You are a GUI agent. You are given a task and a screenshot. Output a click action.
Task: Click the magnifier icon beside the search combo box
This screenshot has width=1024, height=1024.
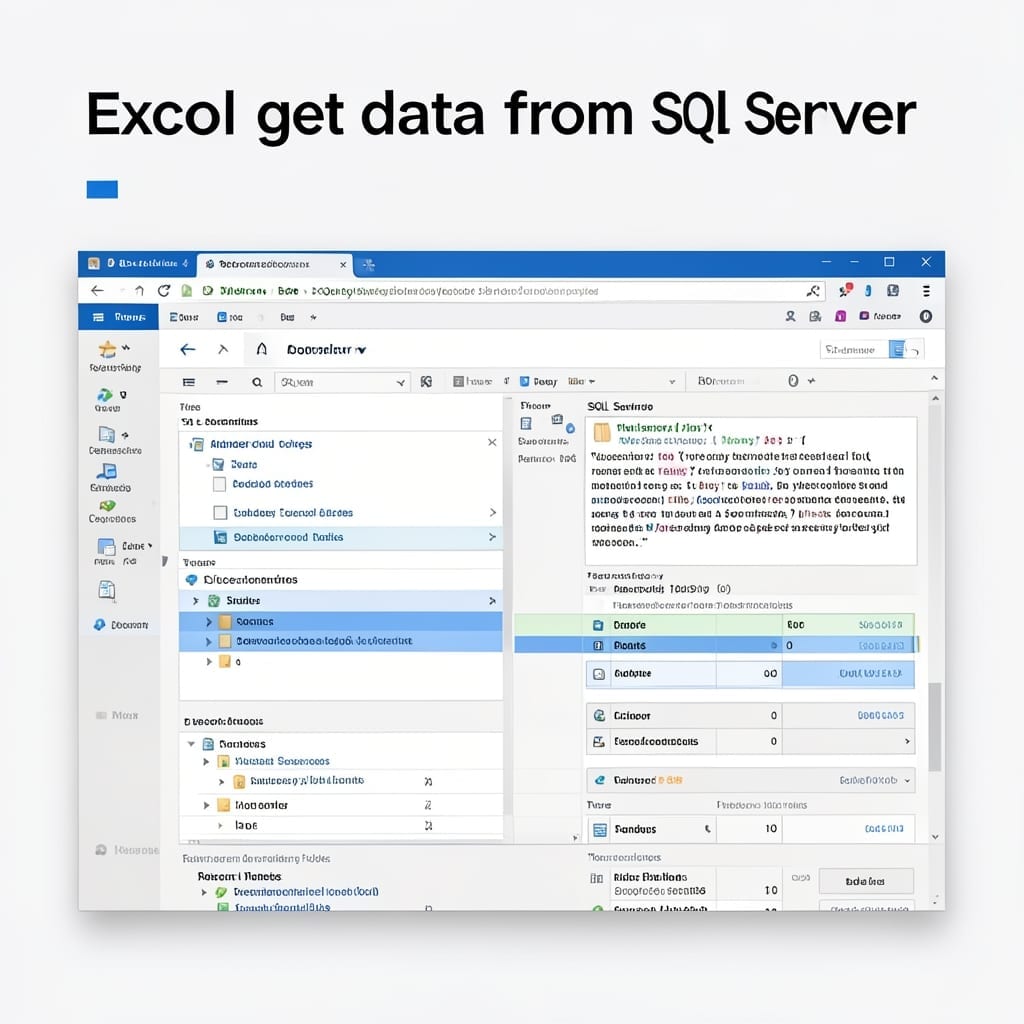coord(257,382)
